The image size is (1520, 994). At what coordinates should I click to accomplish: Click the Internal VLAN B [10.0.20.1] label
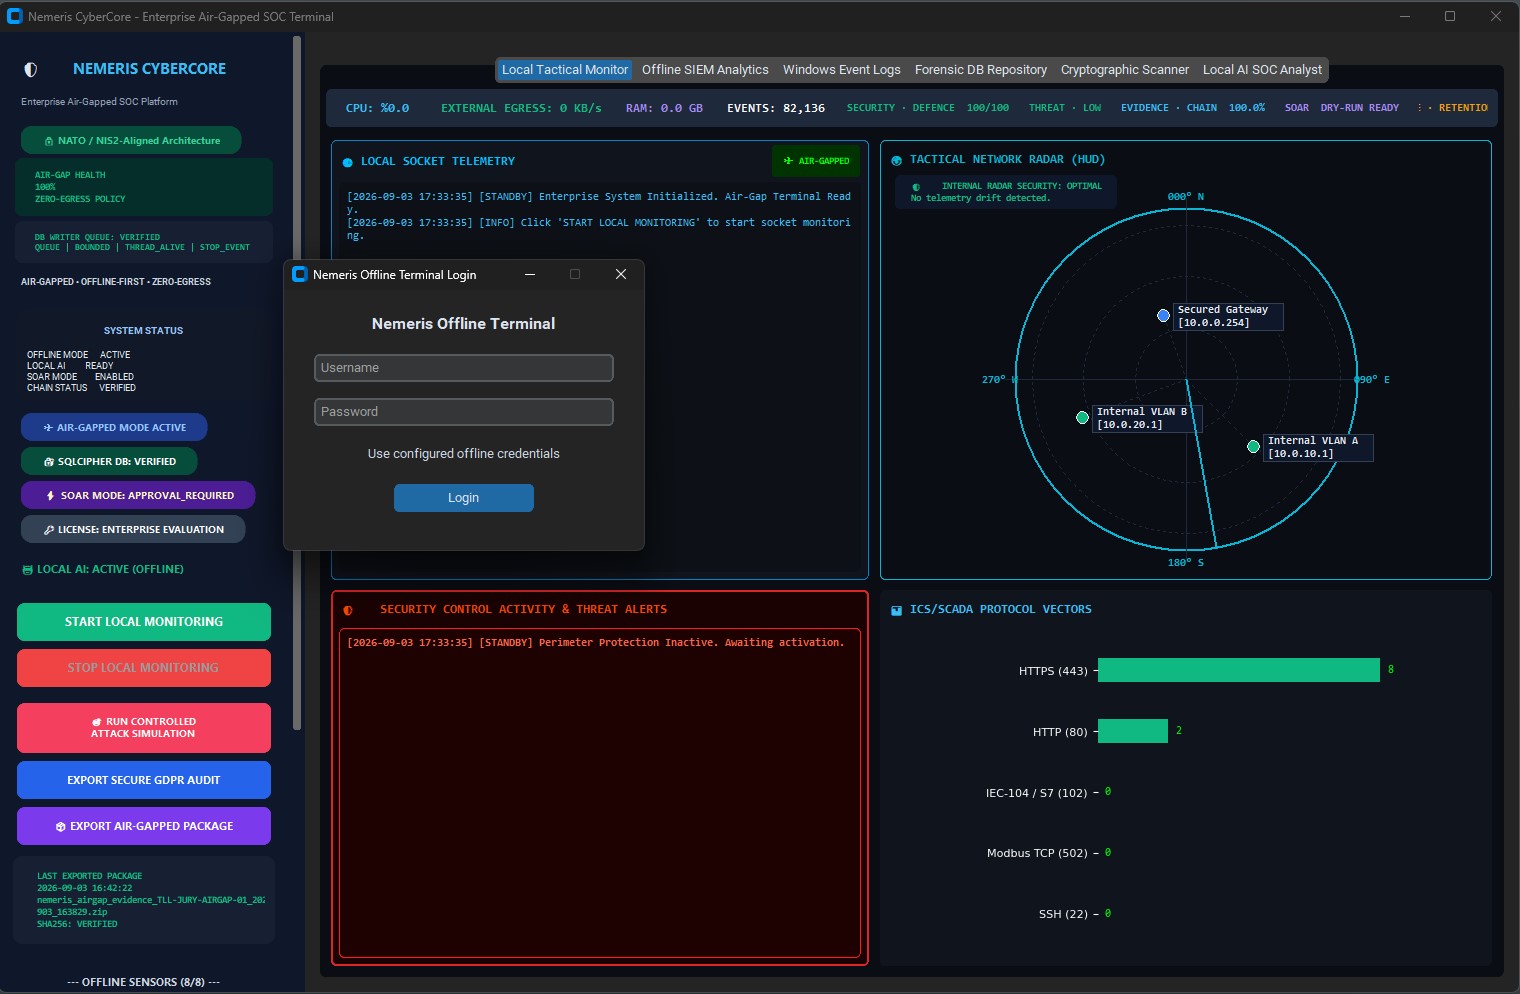pos(1145,418)
